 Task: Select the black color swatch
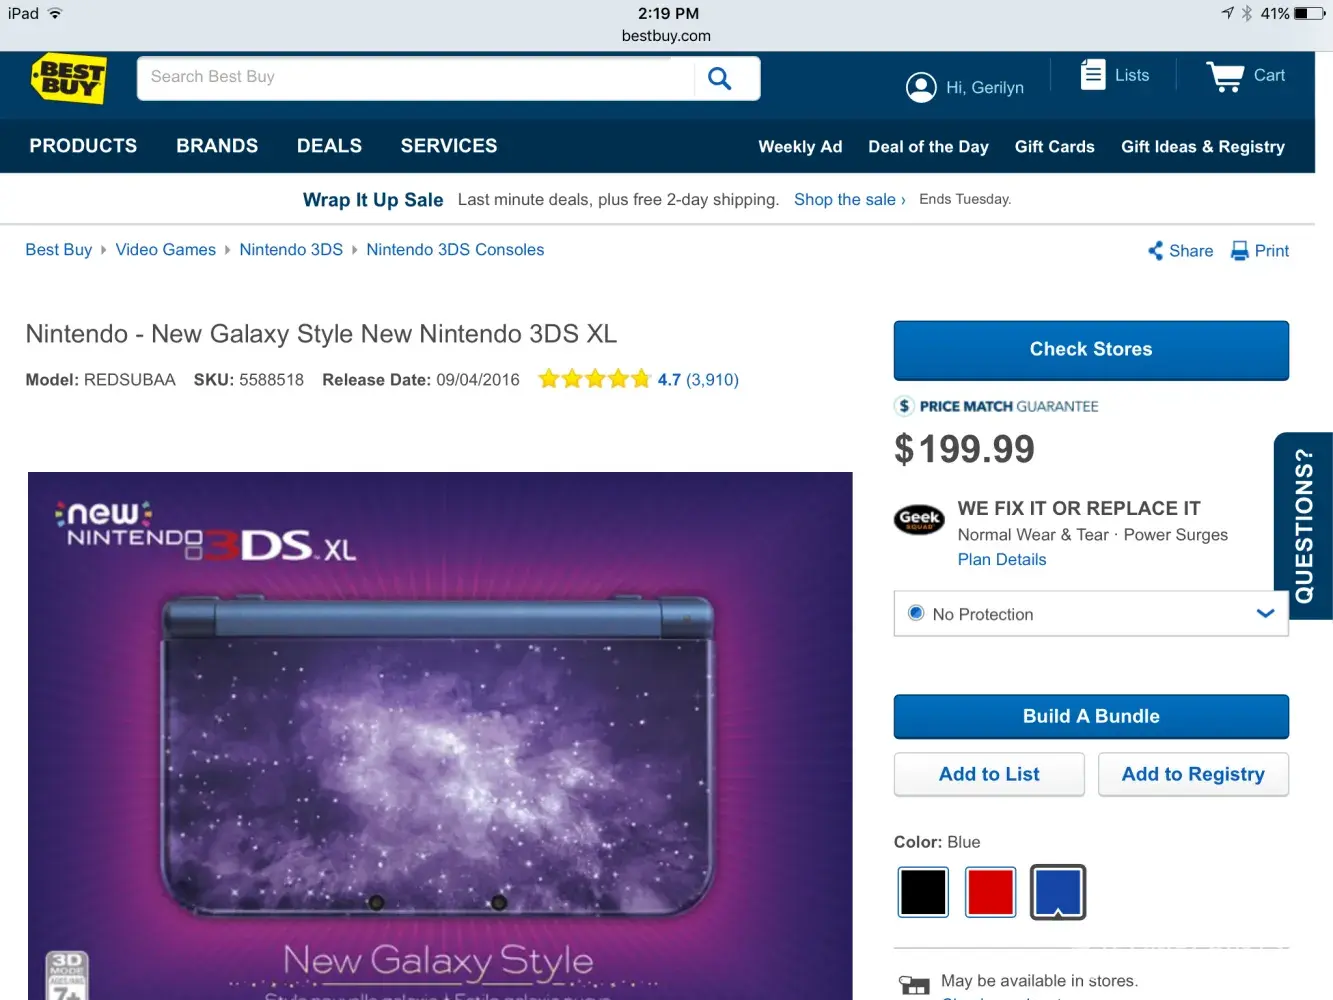coord(923,892)
